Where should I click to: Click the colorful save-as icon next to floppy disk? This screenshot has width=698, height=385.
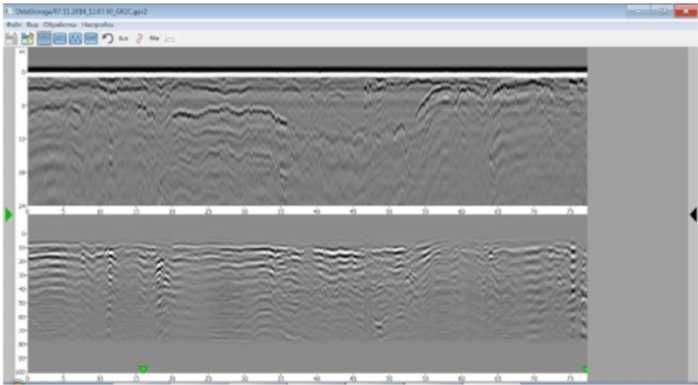click(28, 39)
